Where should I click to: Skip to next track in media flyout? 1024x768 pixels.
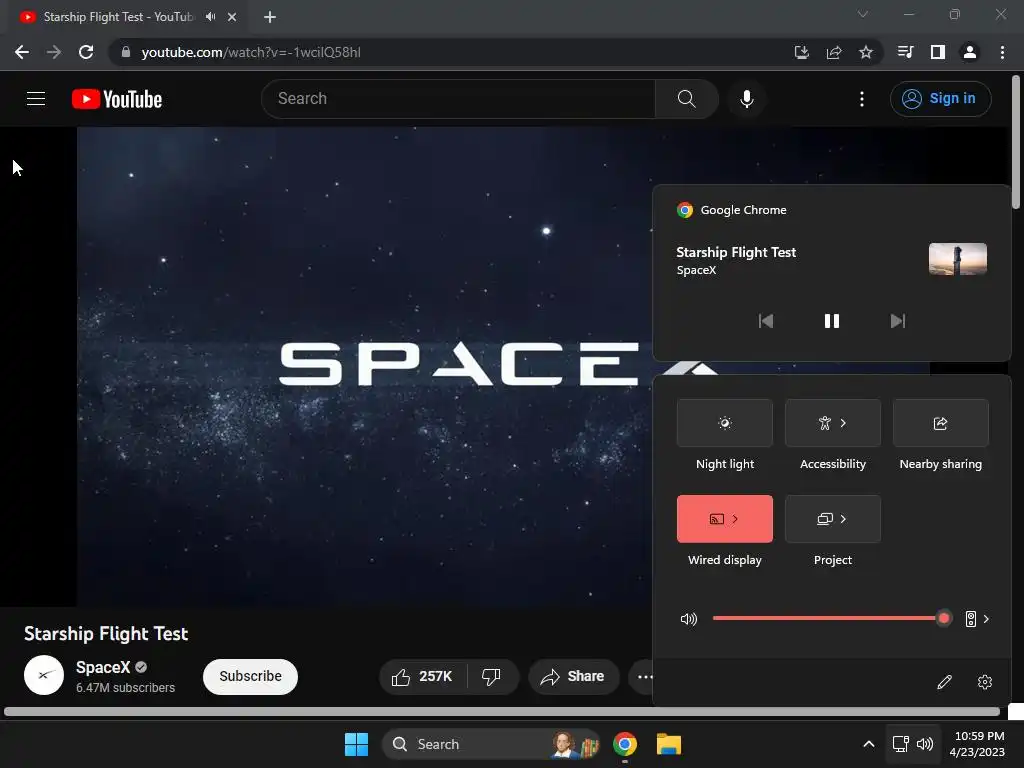[898, 321]
